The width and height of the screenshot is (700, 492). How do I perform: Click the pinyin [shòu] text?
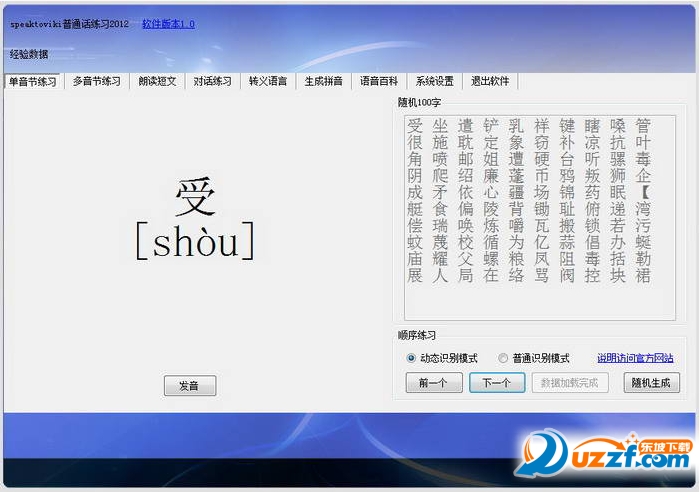pyautogui.click(x=195, y=242)
